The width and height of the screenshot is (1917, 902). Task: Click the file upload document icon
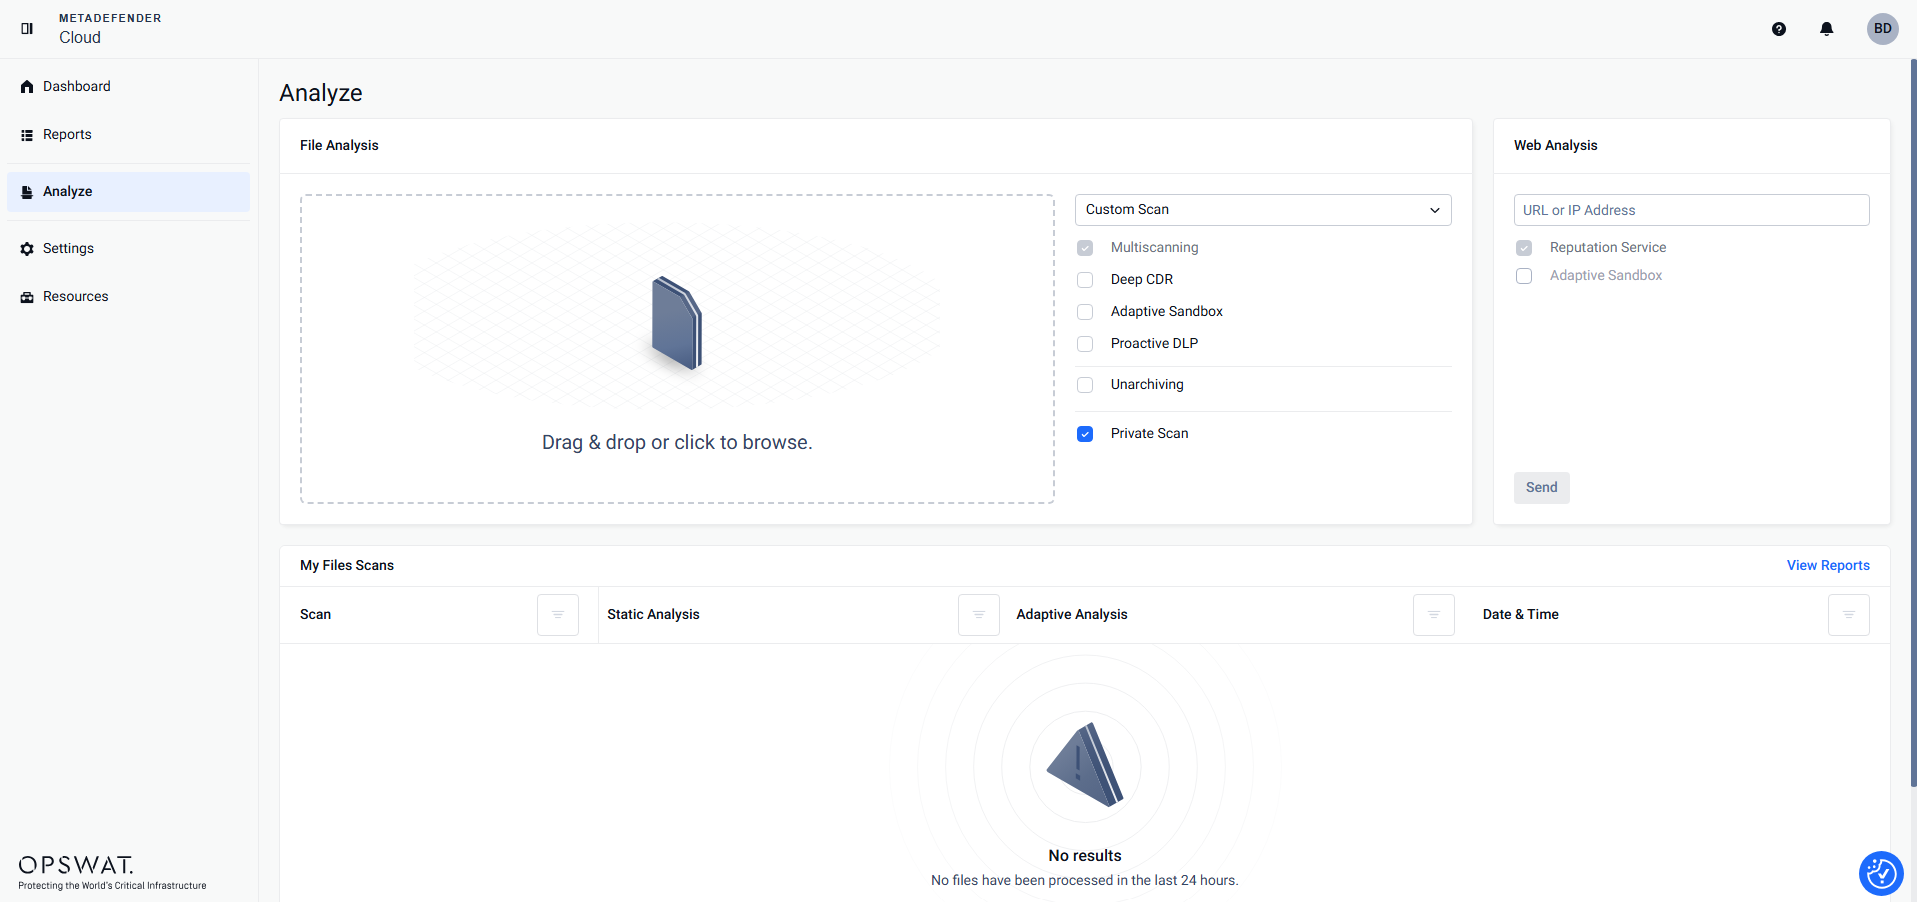tap(677, 323)
